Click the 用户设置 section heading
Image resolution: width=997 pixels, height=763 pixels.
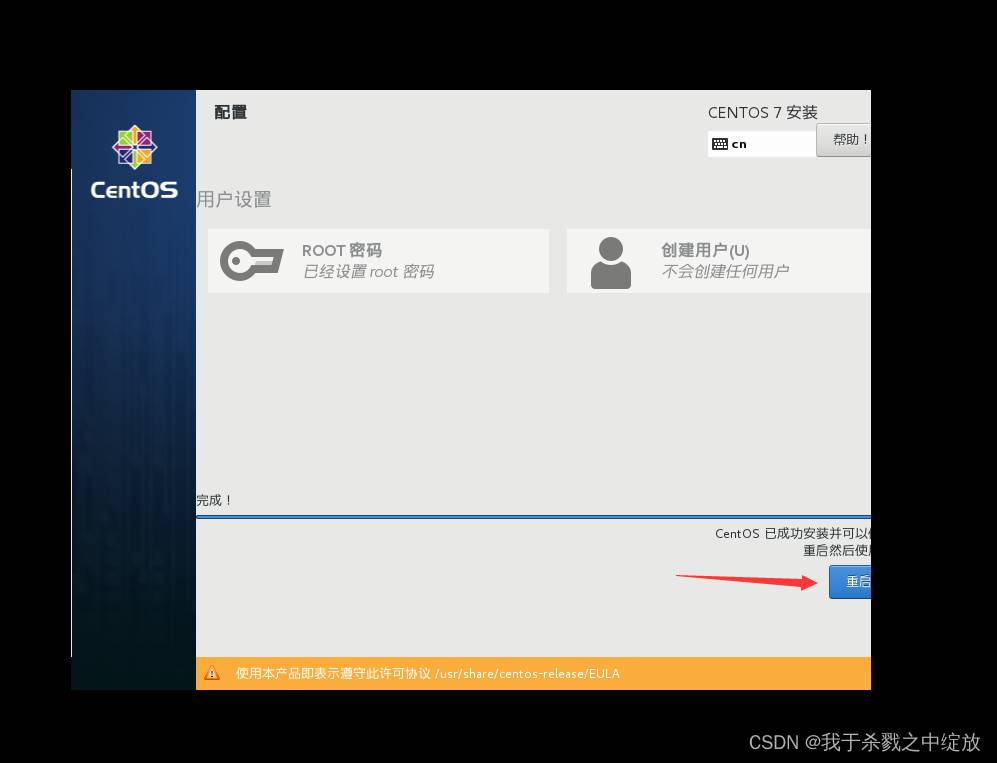coord(234,199)
